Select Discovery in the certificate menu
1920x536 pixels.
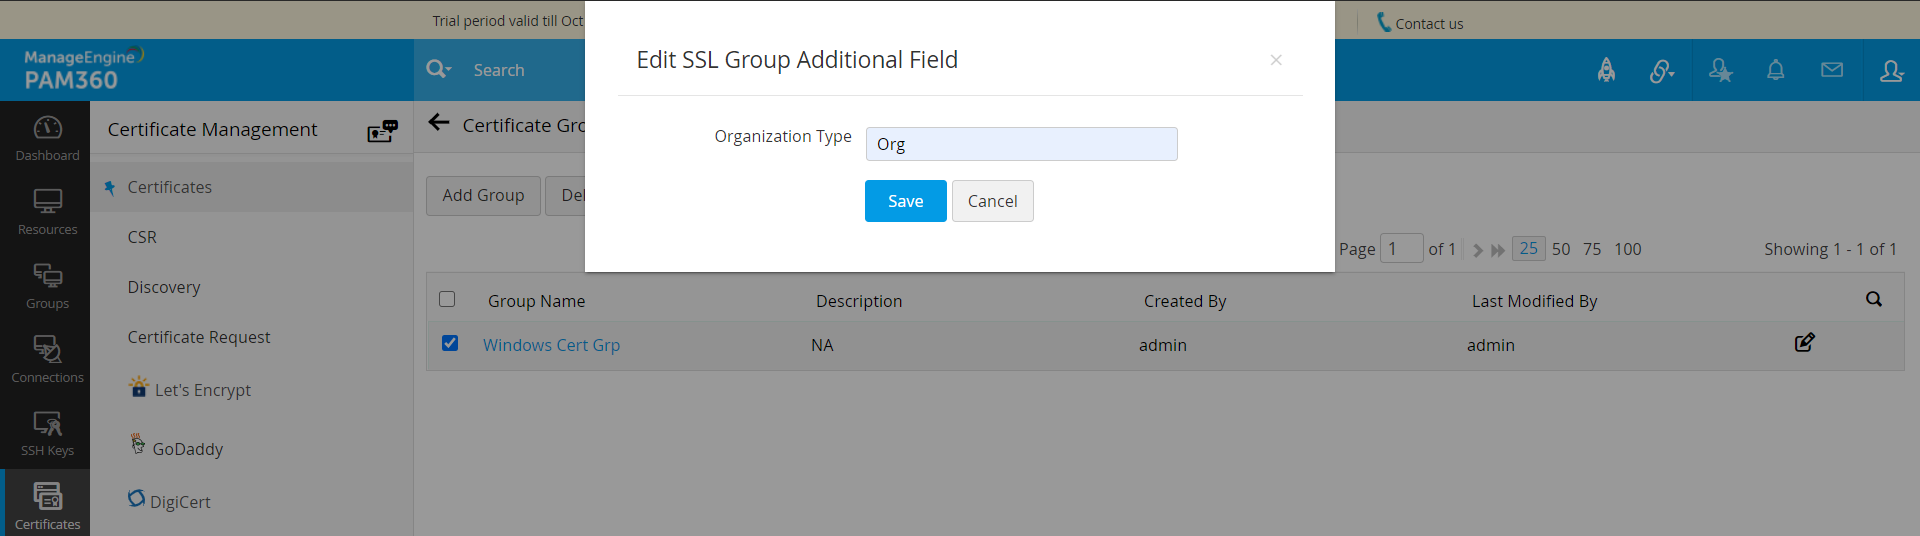(x=164, y=287)
